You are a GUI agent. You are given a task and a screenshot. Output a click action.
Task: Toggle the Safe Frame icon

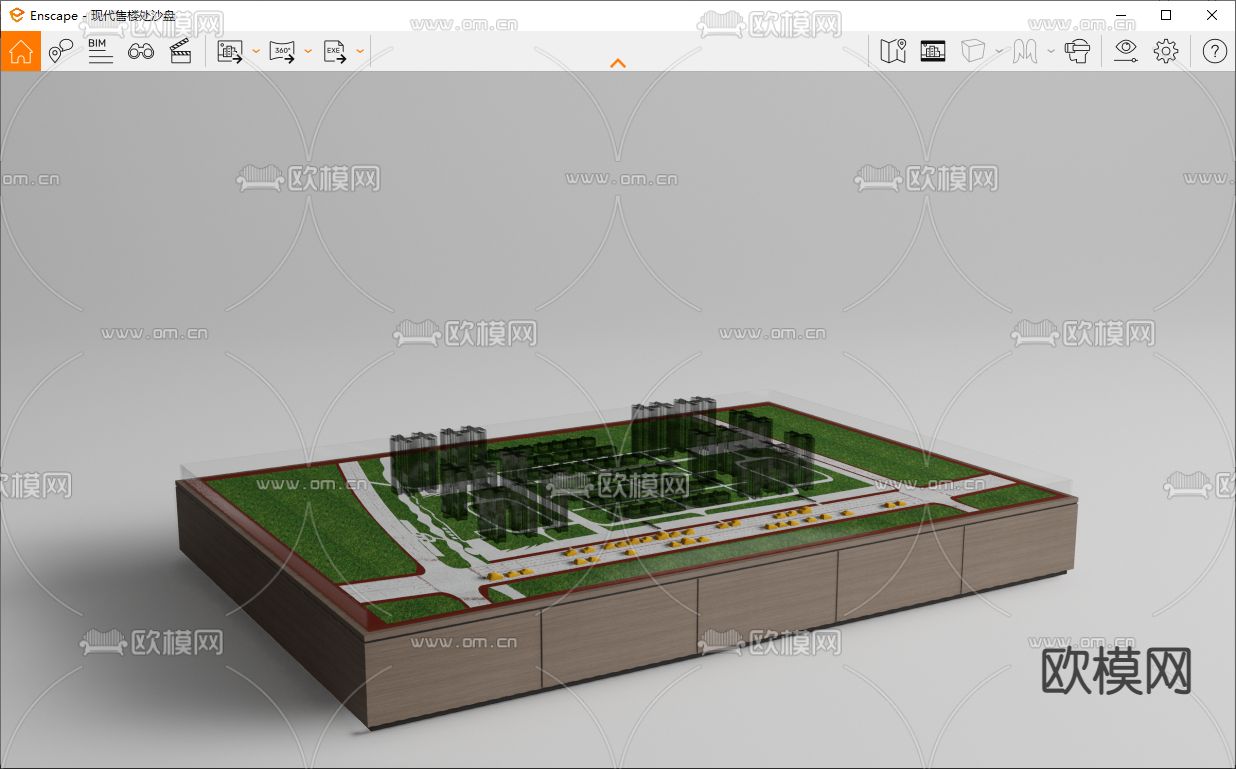[x=933, y=51]
